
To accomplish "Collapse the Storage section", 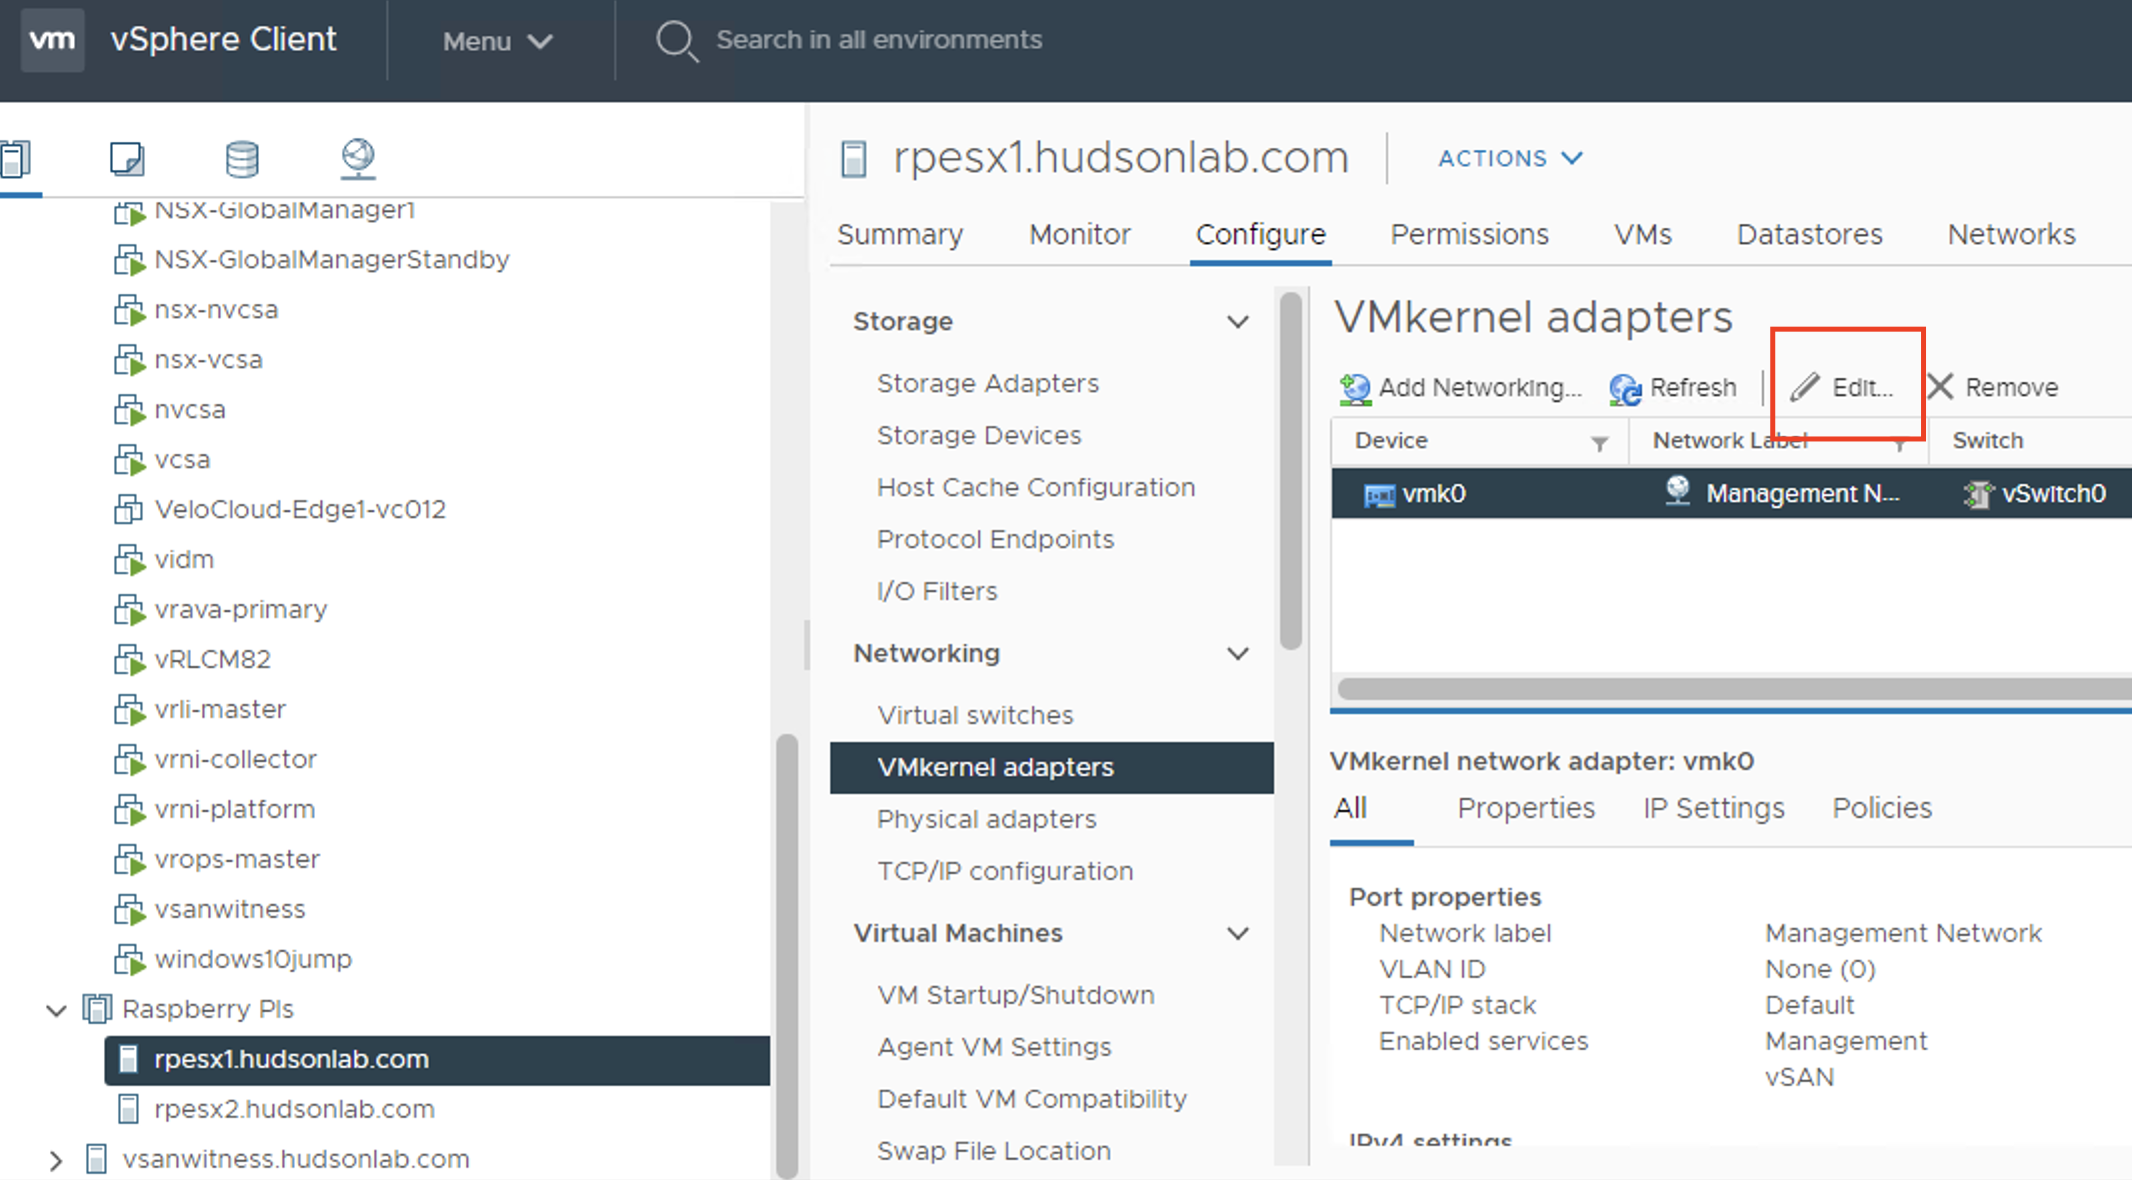I will pyautogui.click(x=1238, y=322).
